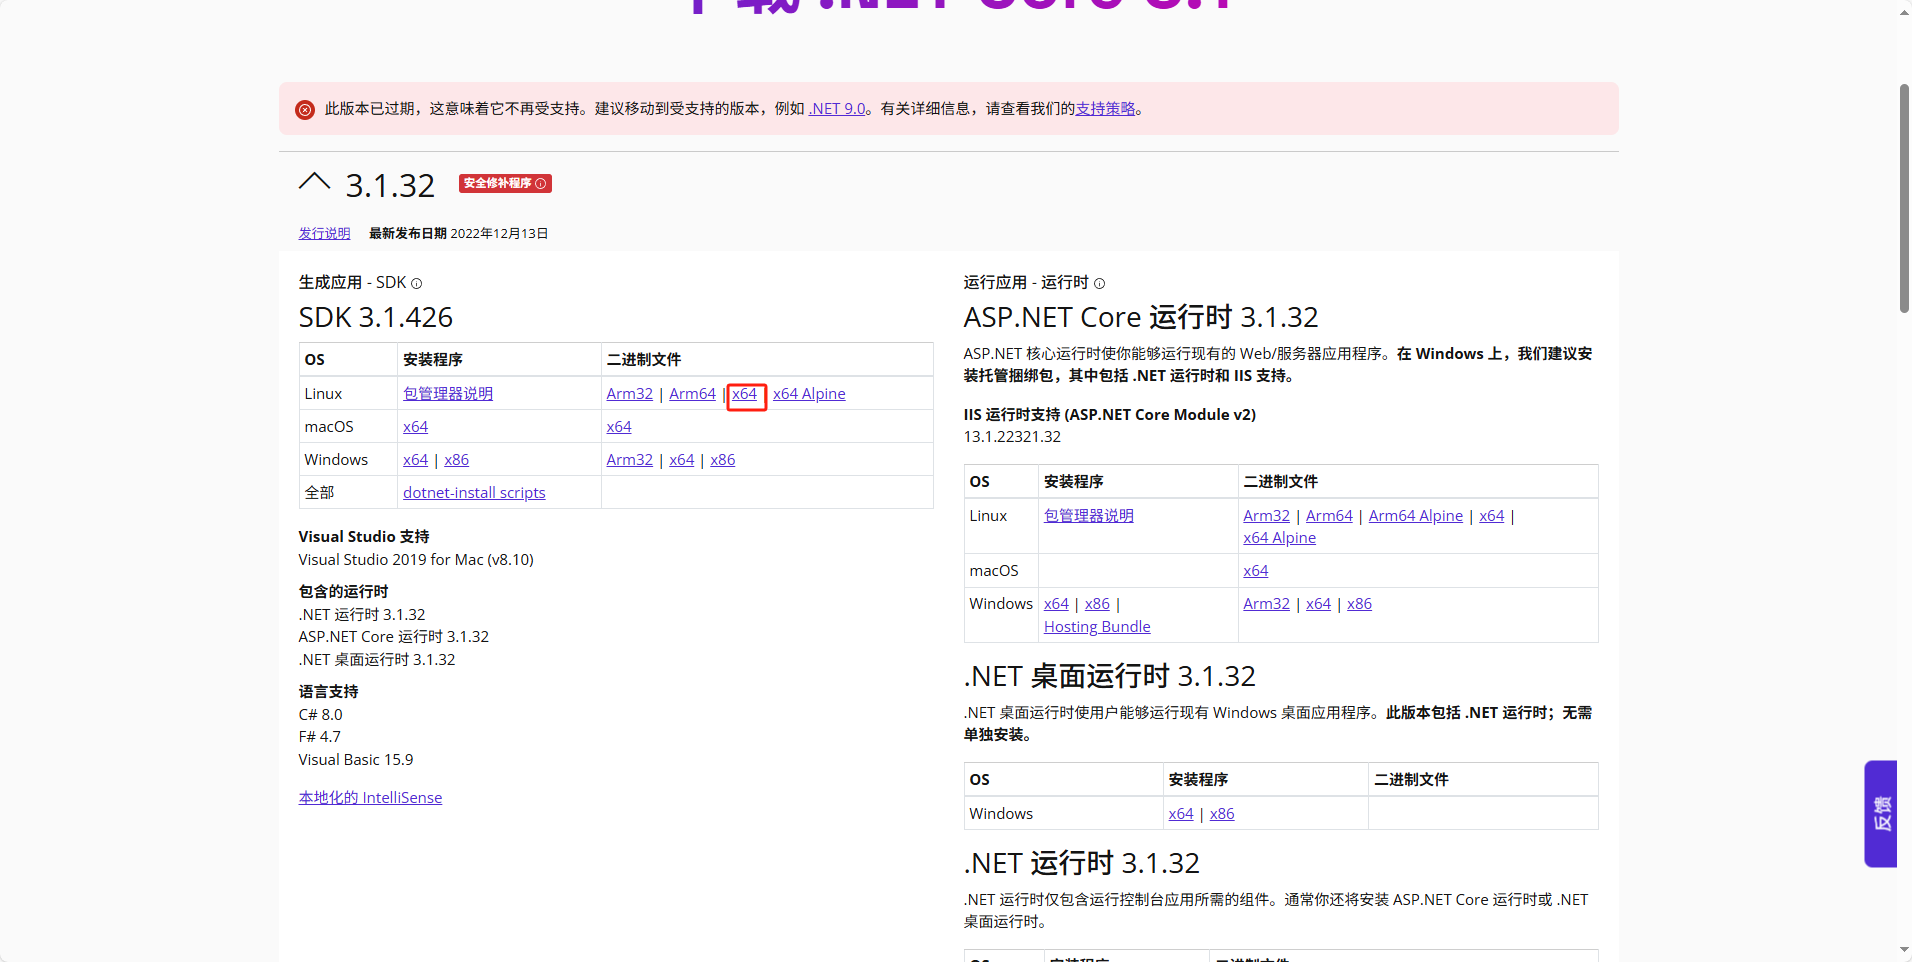The height and width of the screenshot is (962, 1912).
Task: Click the security patch badge info icon
Action: (x=541, y=184)
